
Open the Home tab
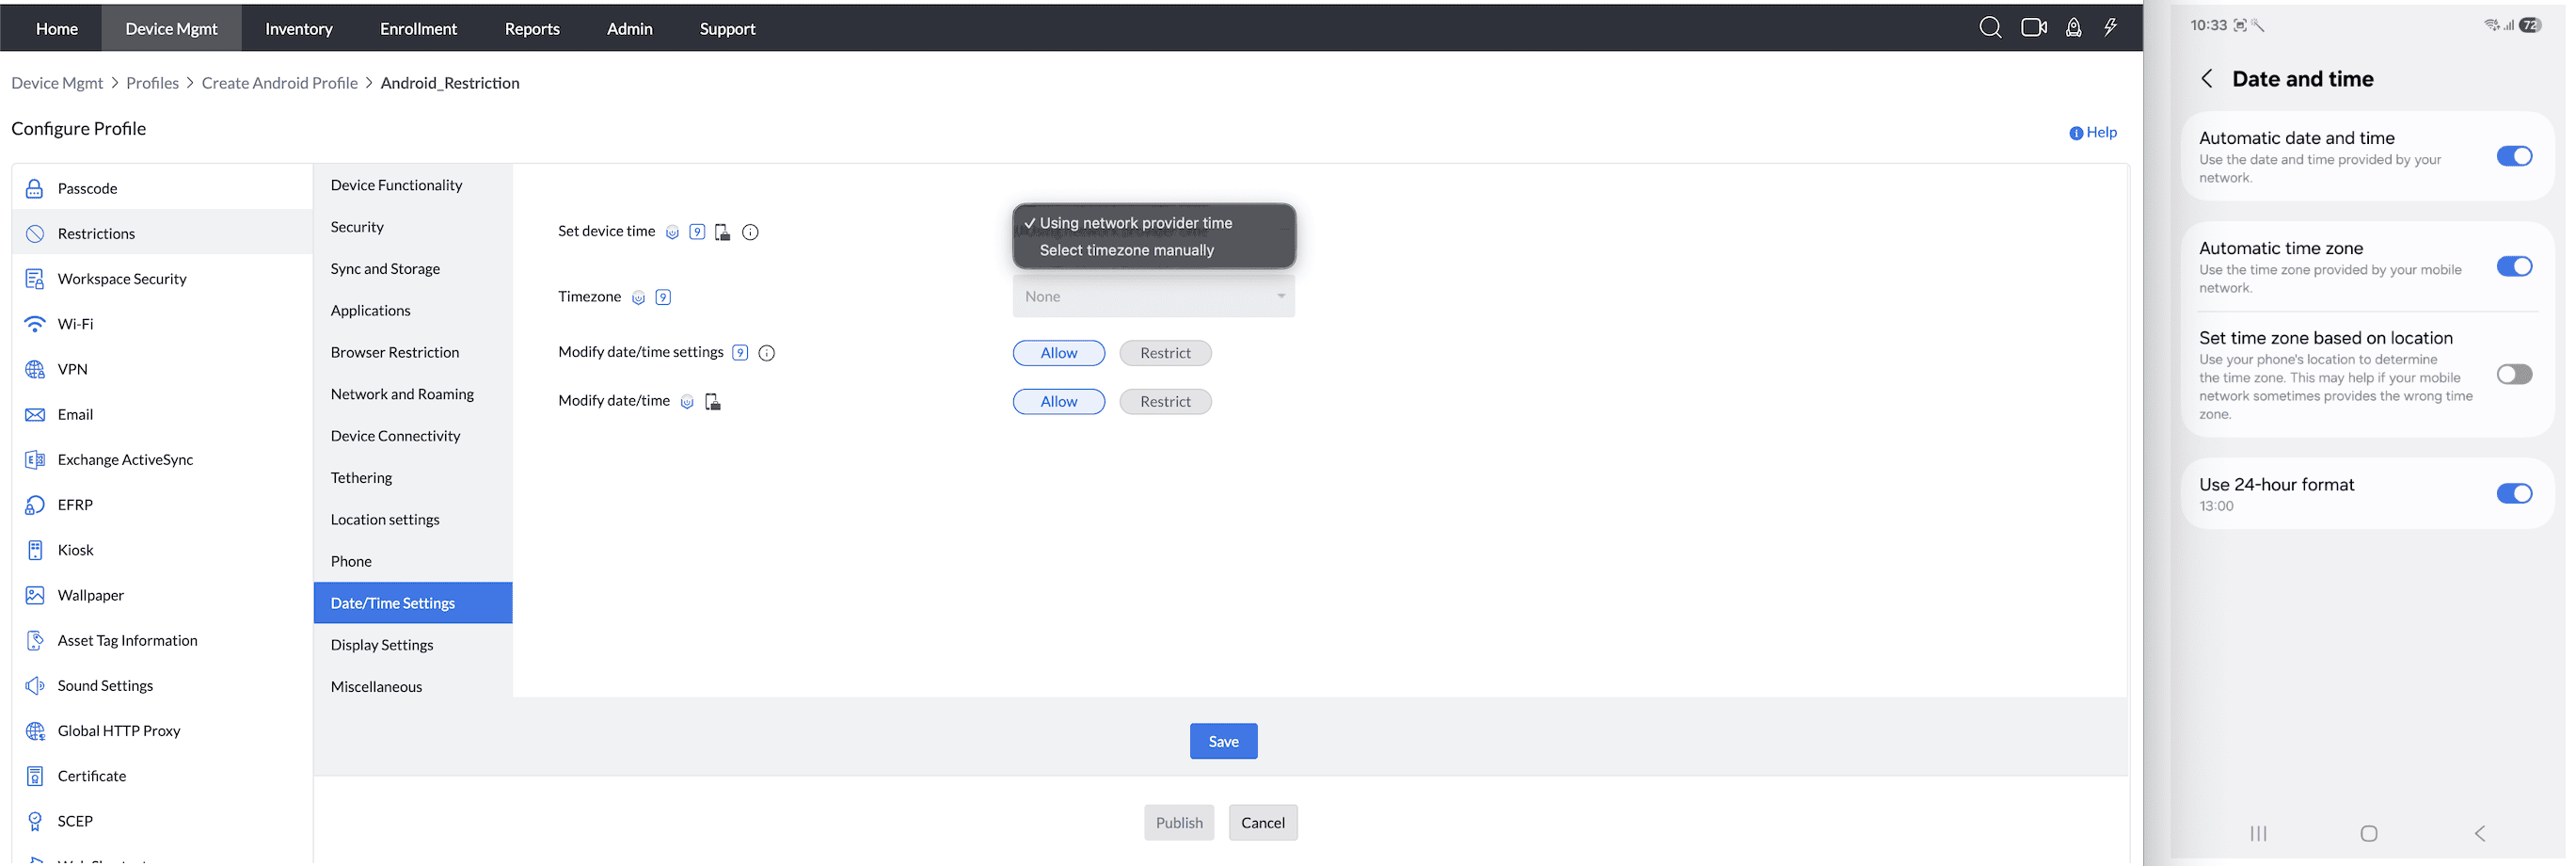point(57,29)
